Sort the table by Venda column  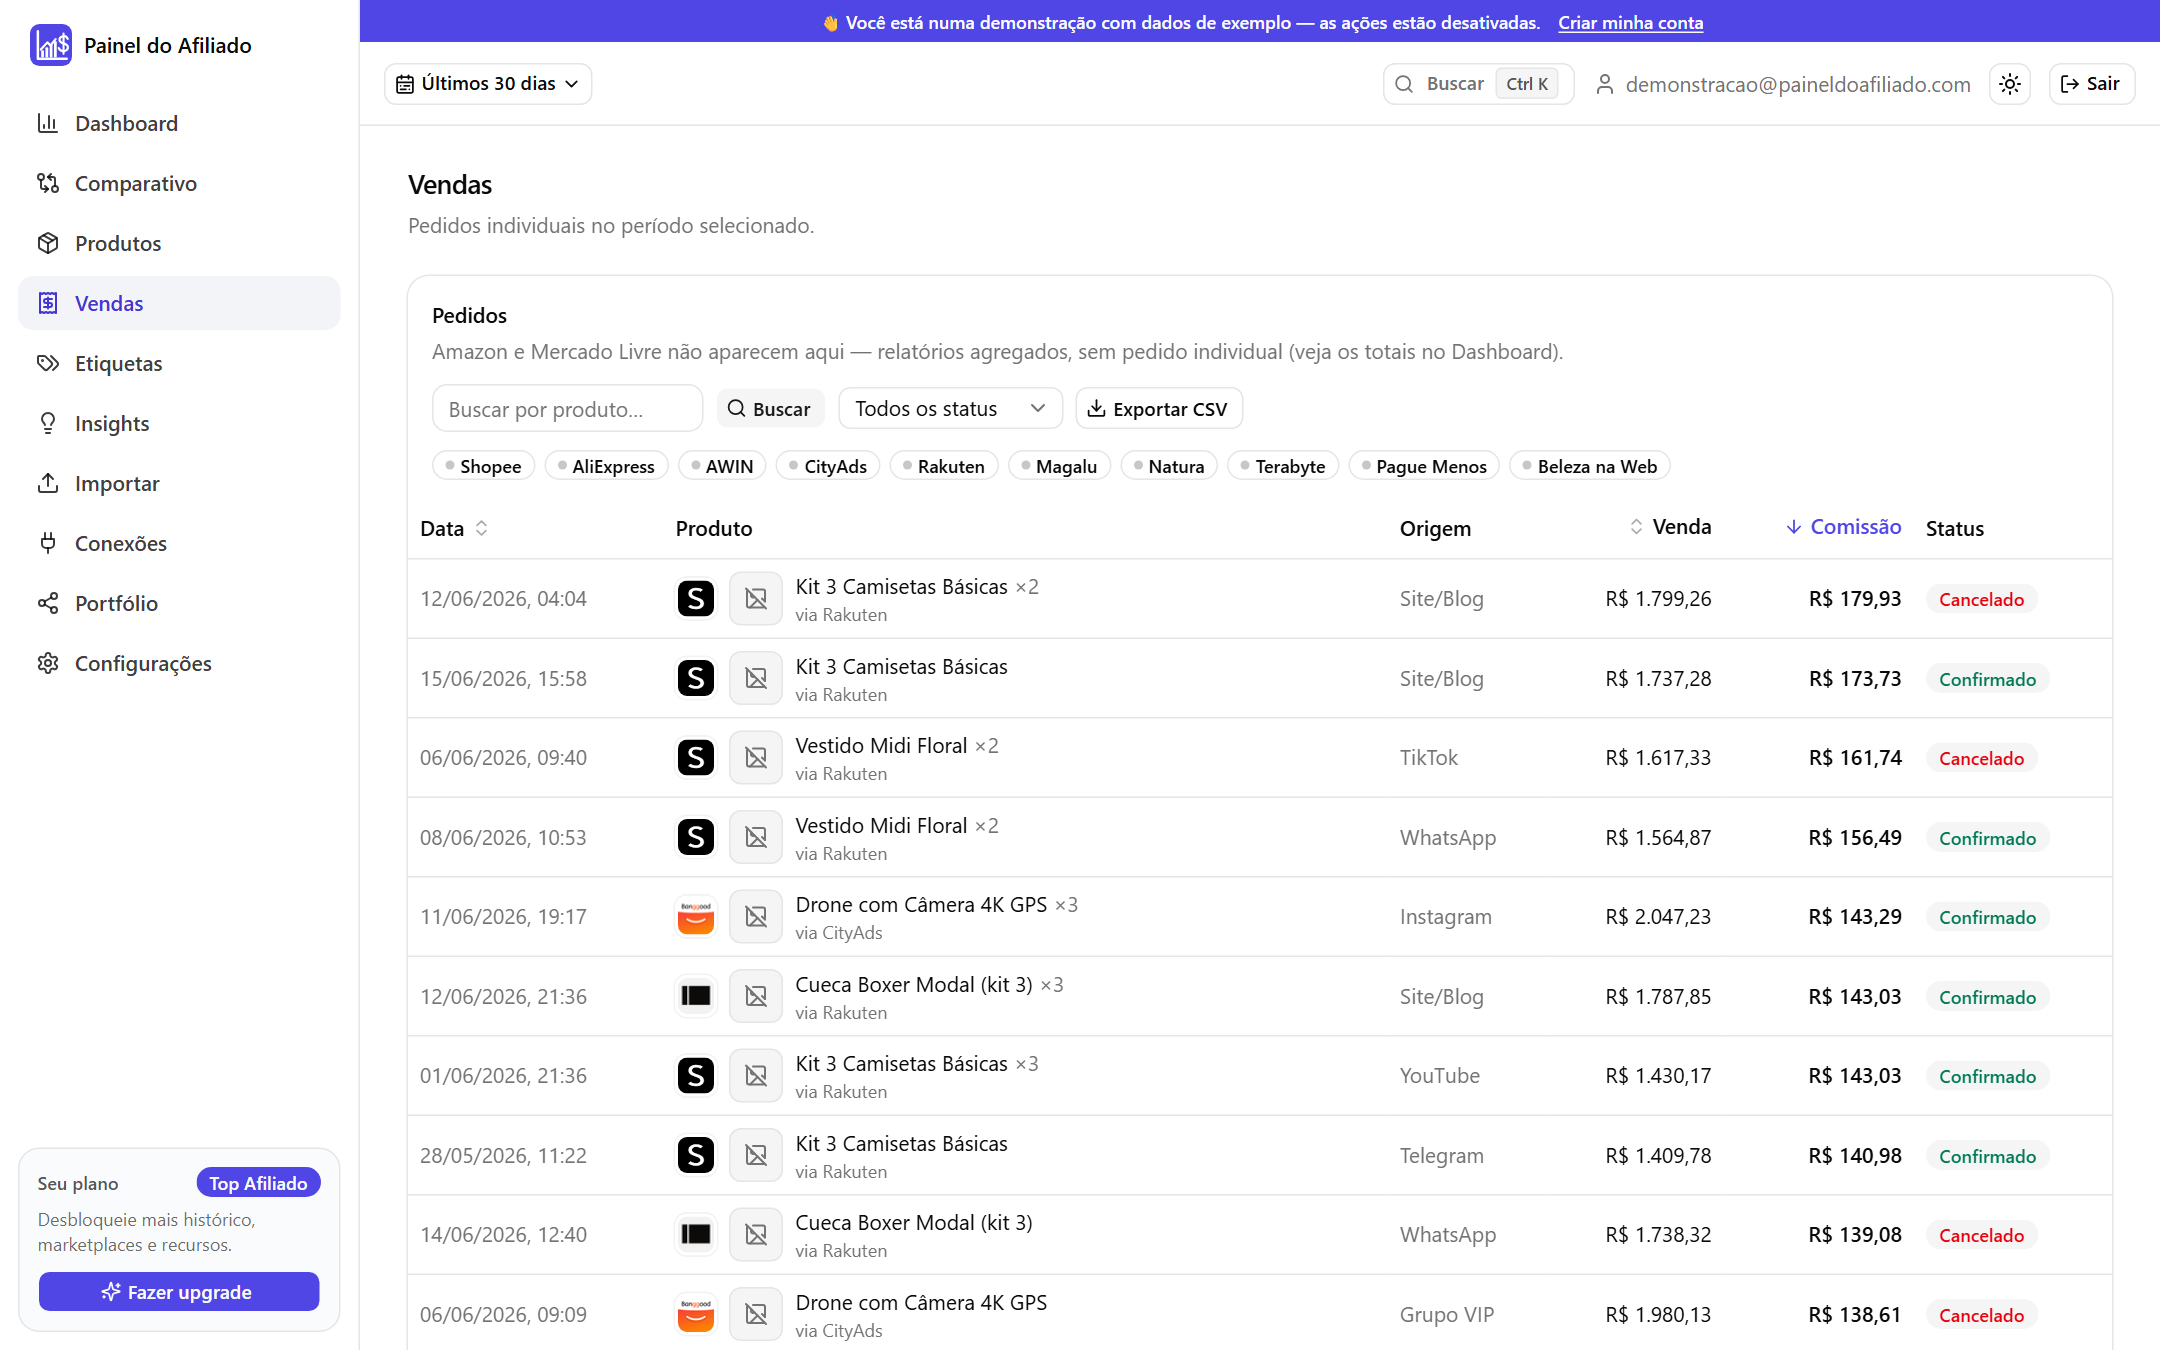tap(1670, 527)
